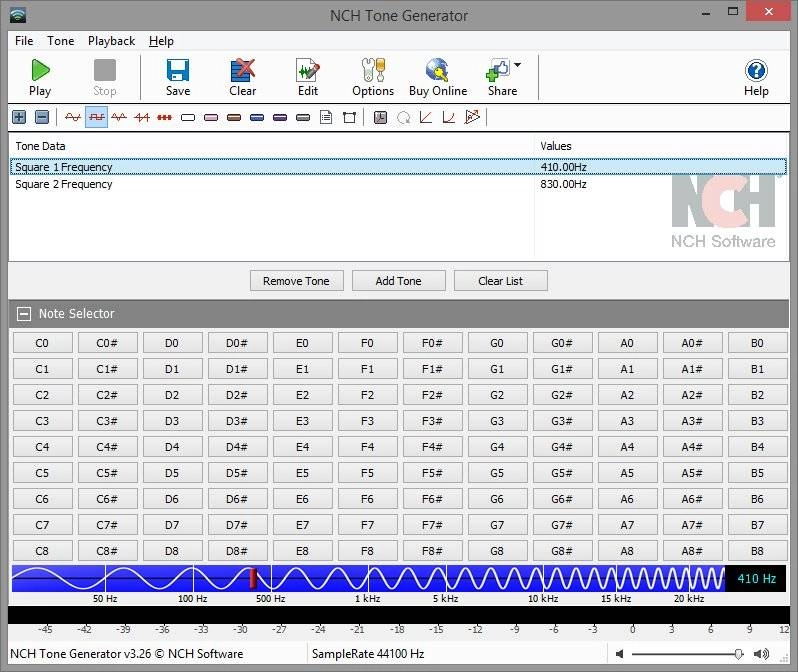Click the 410 Hz frequency readout

point(756,579)
